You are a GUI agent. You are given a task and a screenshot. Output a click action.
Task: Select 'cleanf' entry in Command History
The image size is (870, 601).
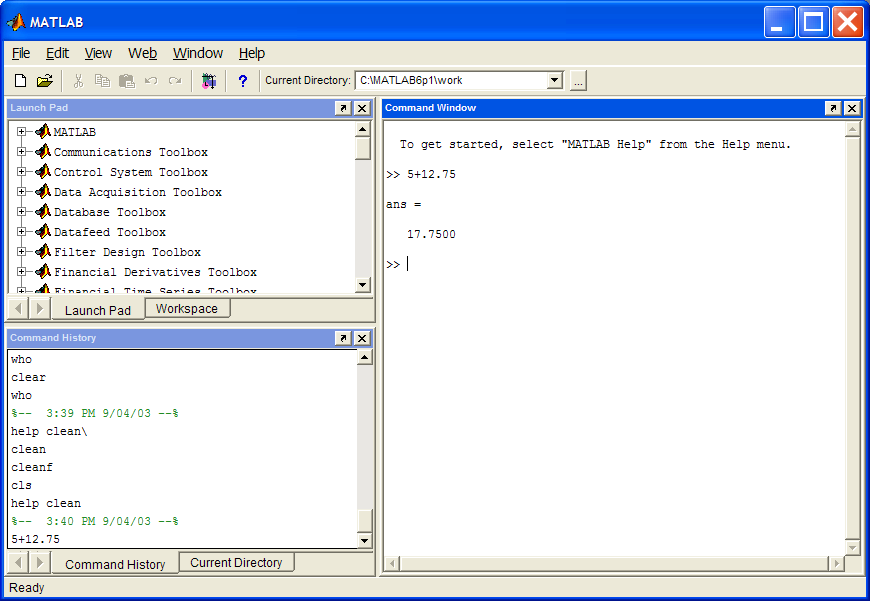(x=32, y=467)
